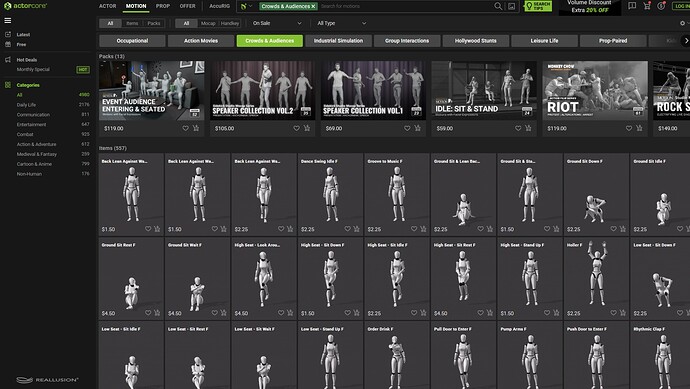Click the Latest sidebar icon
Viewport: 690px width, 389px height.
(7, 34)
